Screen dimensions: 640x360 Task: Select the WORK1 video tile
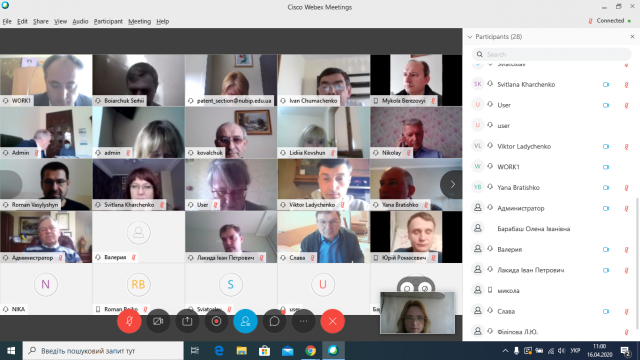[46, 80]
